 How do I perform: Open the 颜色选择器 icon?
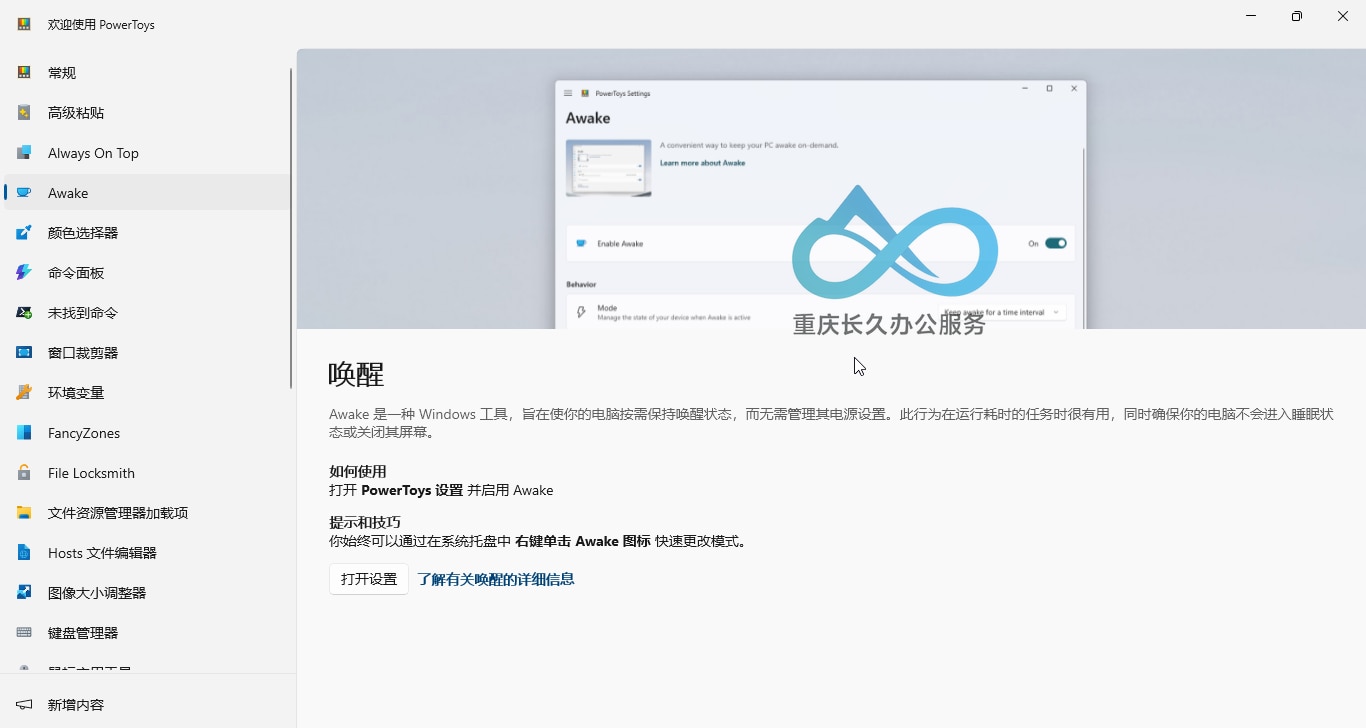pyautogui.click(x=24, y=233)
